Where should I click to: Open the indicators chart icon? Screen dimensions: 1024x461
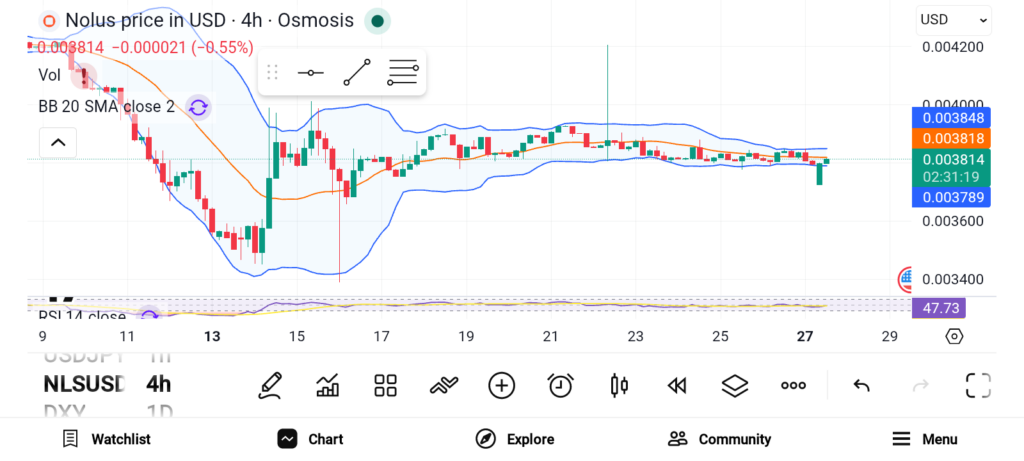[327, 385]
